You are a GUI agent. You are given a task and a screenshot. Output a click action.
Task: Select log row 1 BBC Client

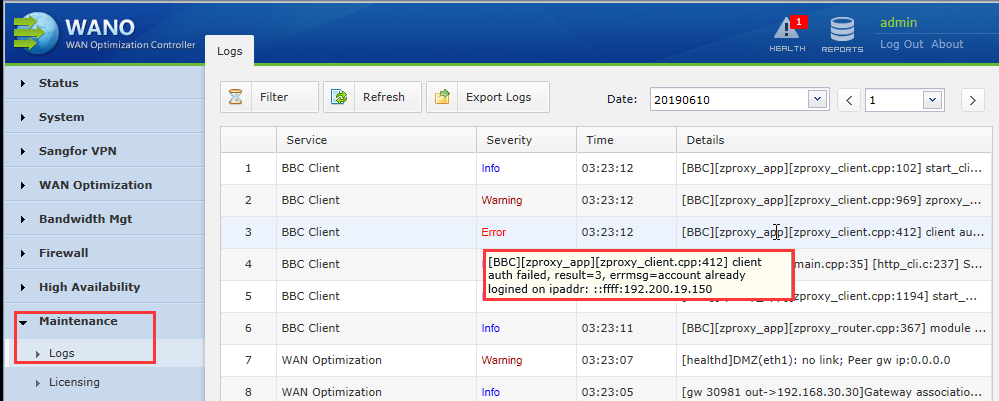[311, 168]
